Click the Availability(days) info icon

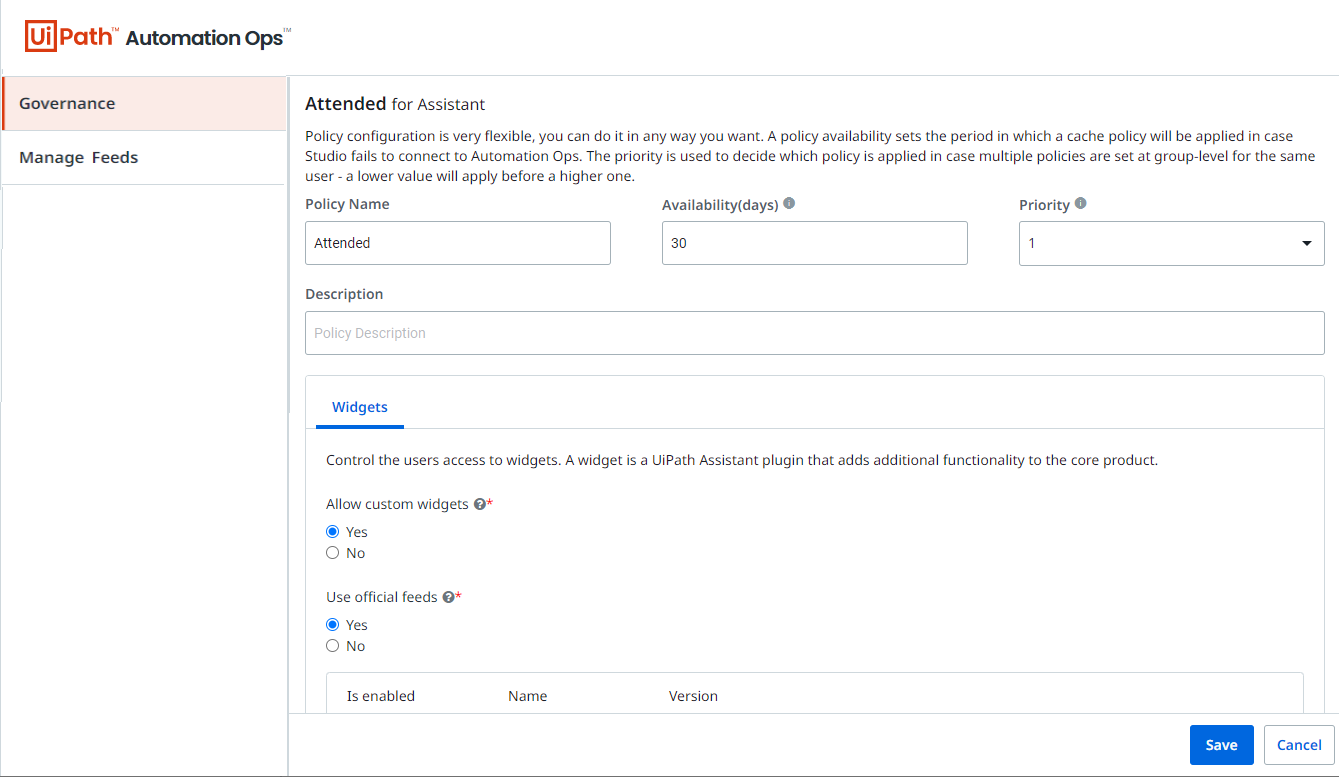tap(789, 203)
